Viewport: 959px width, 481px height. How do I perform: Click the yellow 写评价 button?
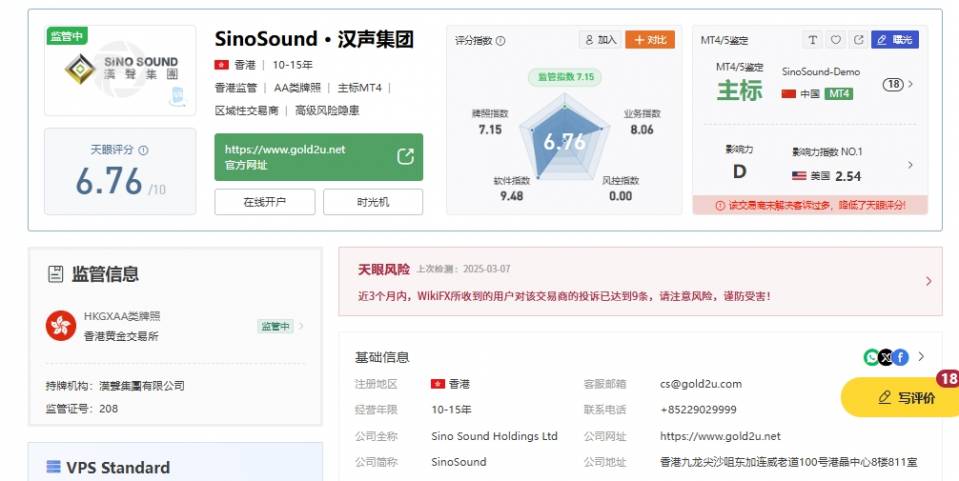click(900, 398)
